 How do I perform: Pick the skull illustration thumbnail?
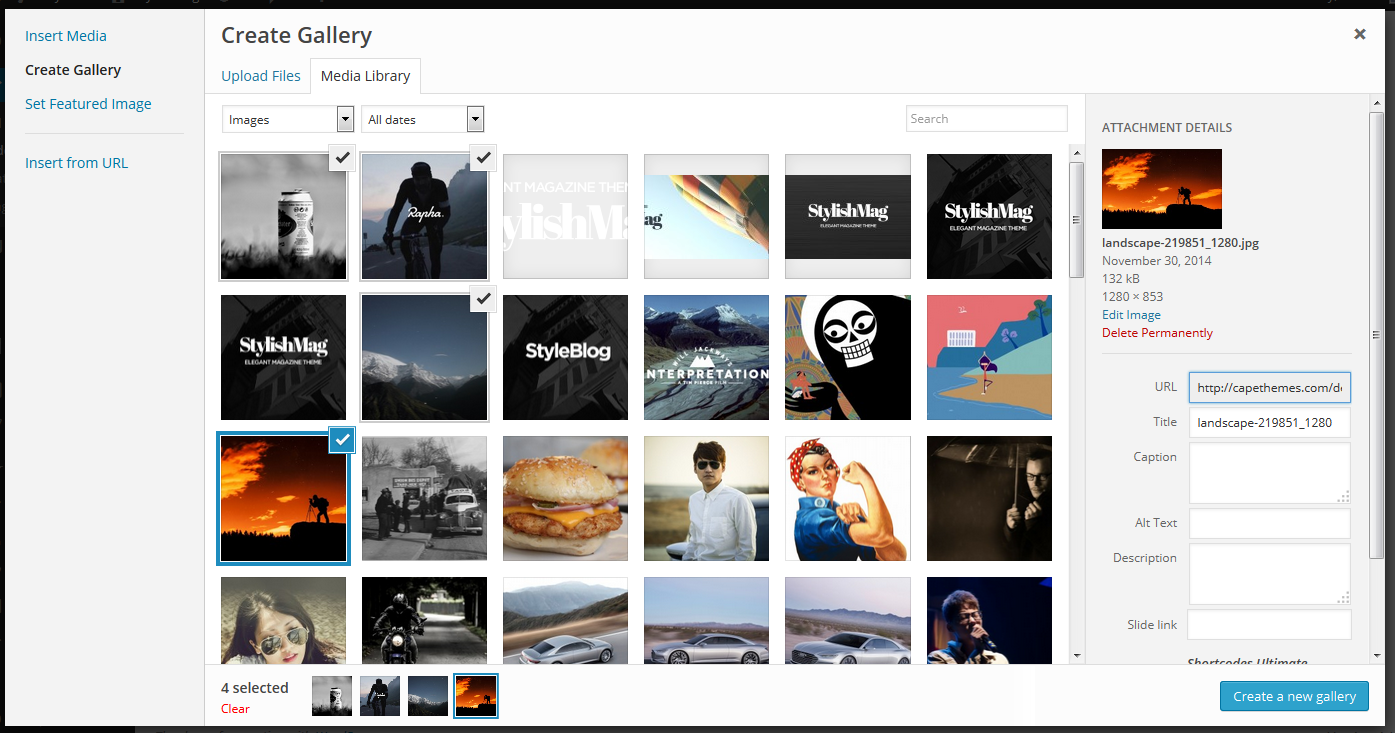[847, 357]
